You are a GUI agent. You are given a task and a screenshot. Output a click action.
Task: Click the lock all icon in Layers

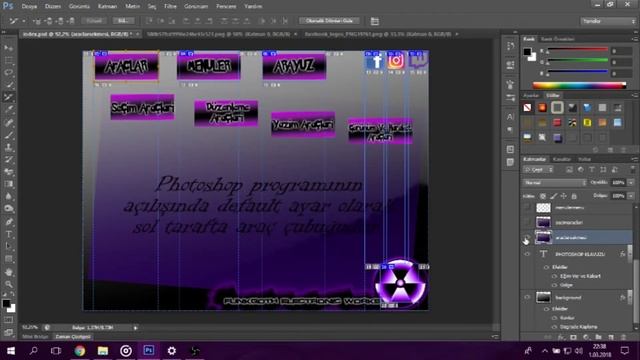point(574,196)
